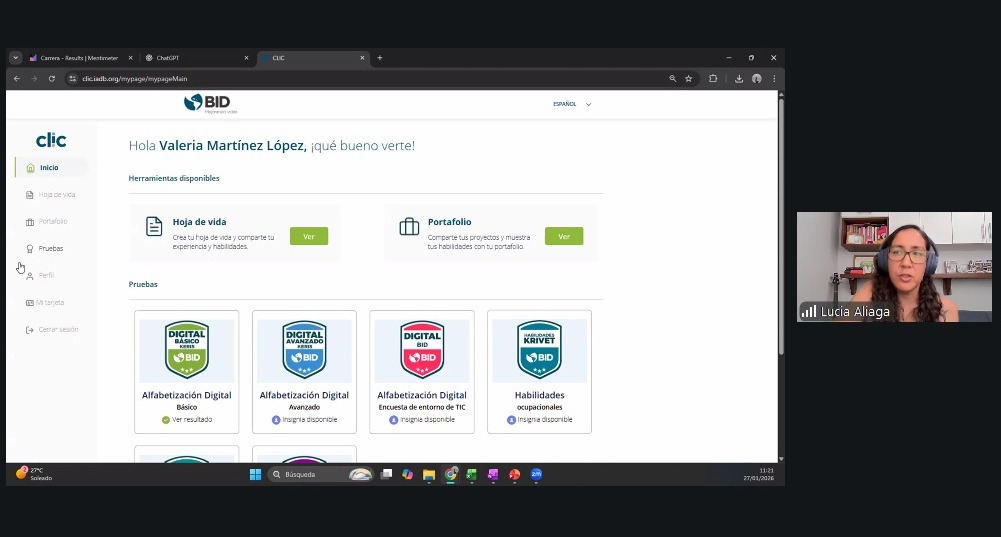Click the browser back arrow
This screenshot has height=537, width=1001.
coord(17,79)
